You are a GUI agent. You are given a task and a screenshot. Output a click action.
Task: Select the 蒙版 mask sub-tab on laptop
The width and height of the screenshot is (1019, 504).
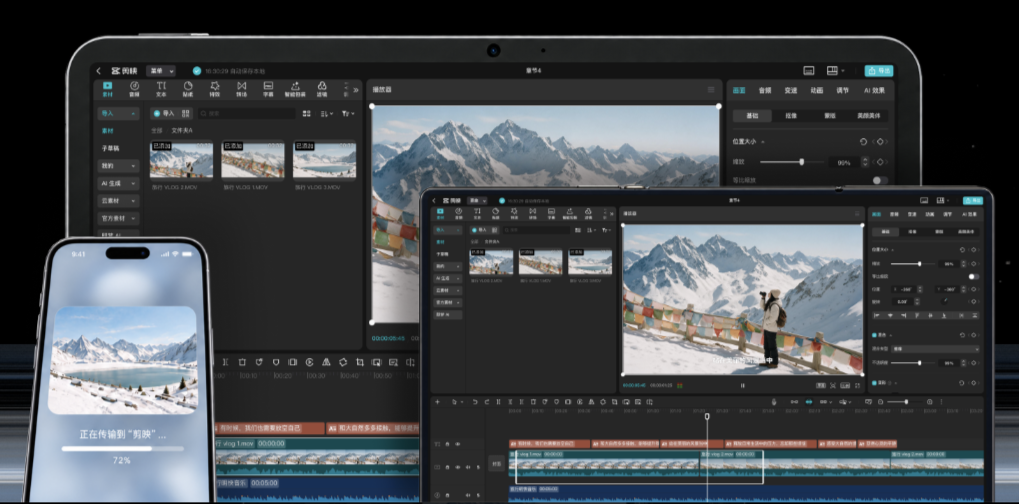pos(830,116)
